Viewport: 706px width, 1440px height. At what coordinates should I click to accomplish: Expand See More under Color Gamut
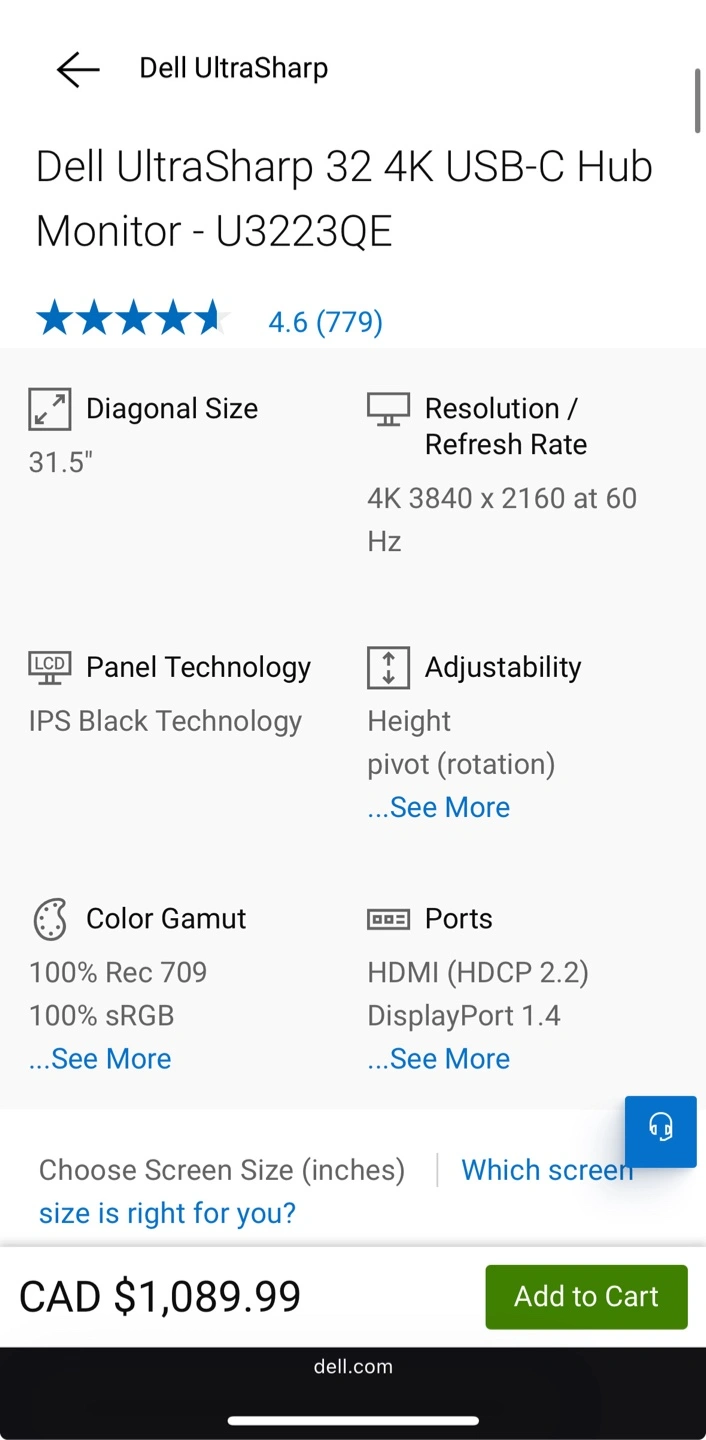tap(100, 1058)
